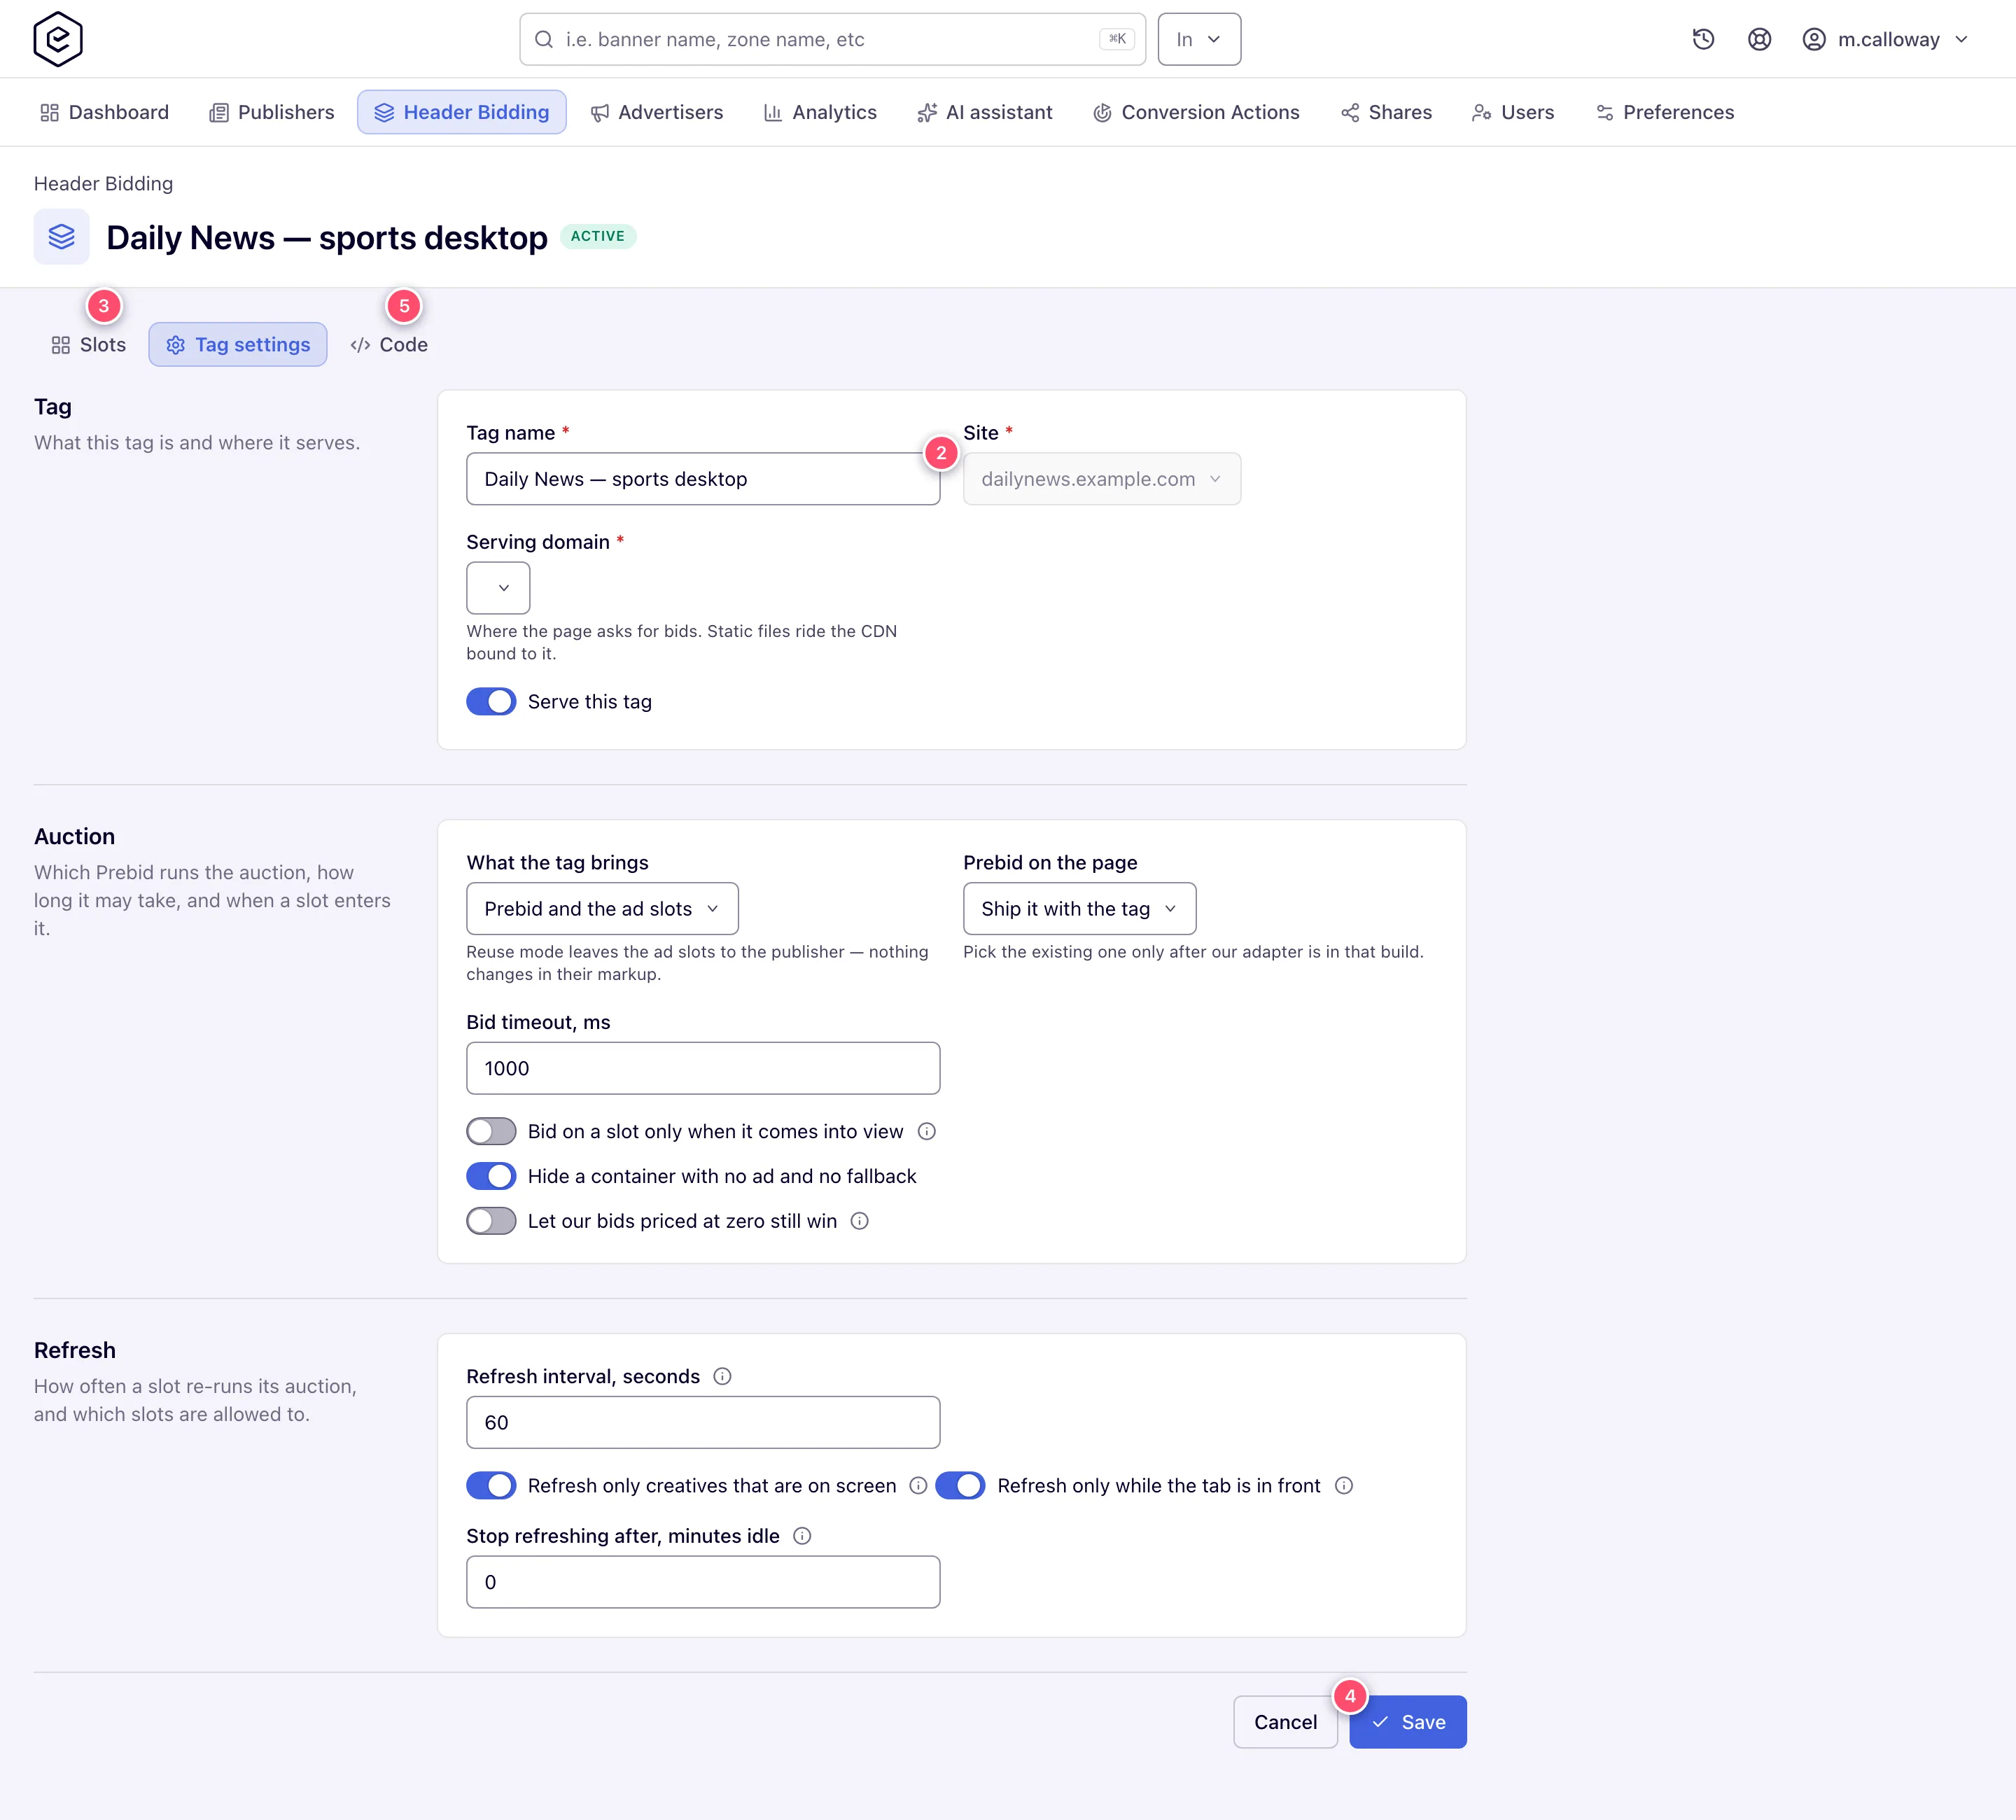Click the search magnifier icon
Image resolution: width=2016 pixels, height=1820 pixels.
tap(544, 39)
